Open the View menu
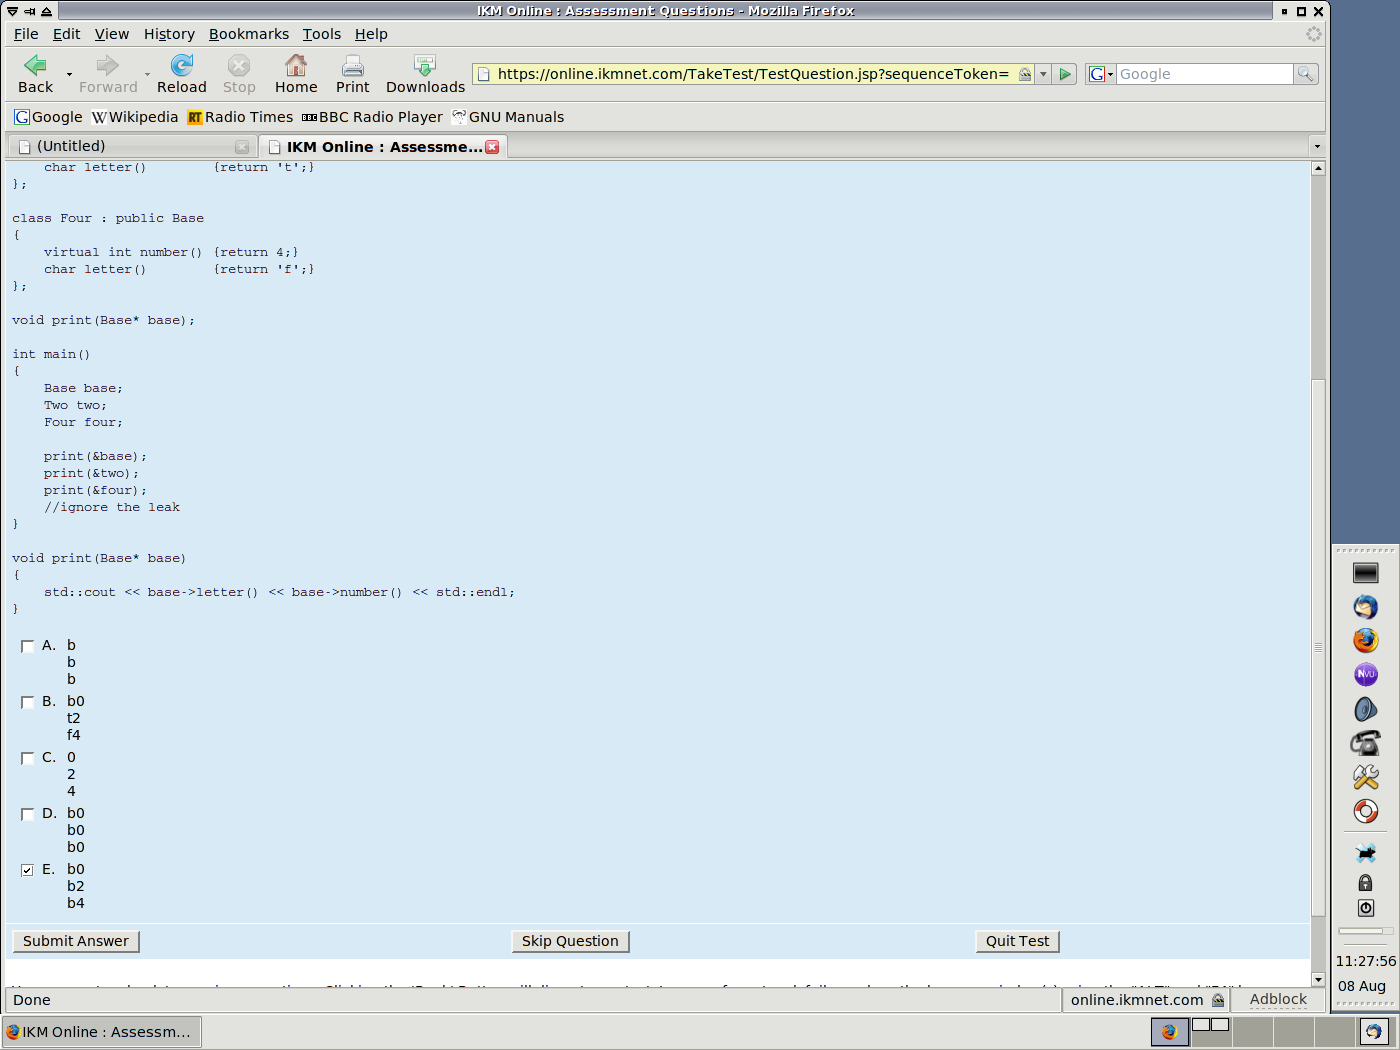 click(x=112, y=34)
